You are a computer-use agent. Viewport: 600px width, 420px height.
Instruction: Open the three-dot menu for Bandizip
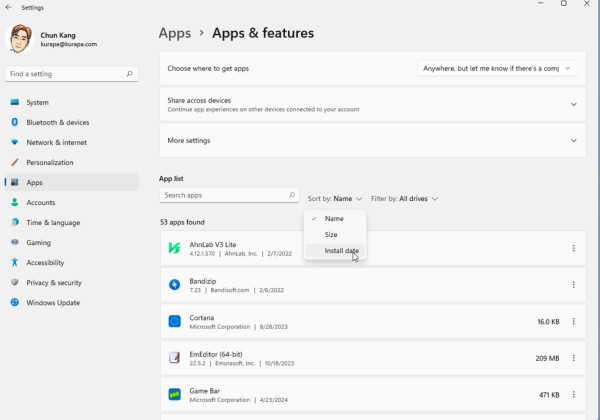(x=573, y=285)
